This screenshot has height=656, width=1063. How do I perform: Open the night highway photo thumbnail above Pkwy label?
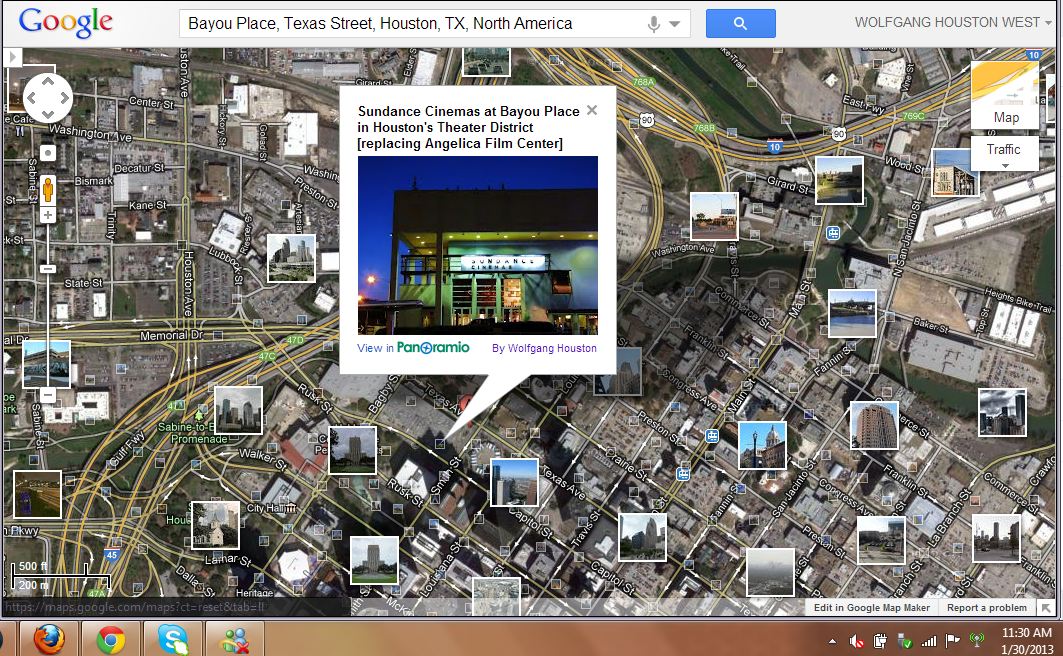click(x=37, y=495)
